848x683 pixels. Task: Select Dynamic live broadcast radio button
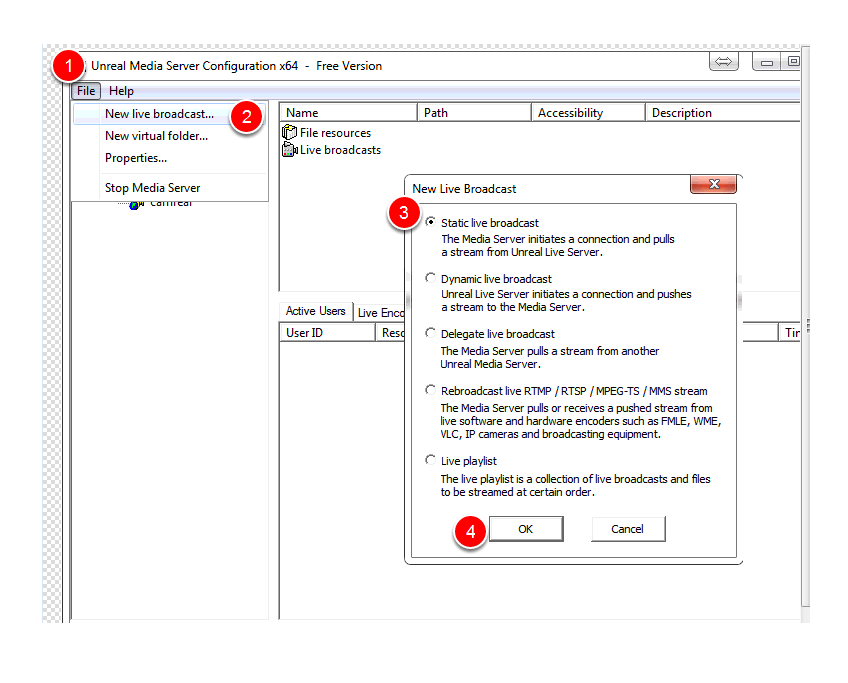[430, 278]
